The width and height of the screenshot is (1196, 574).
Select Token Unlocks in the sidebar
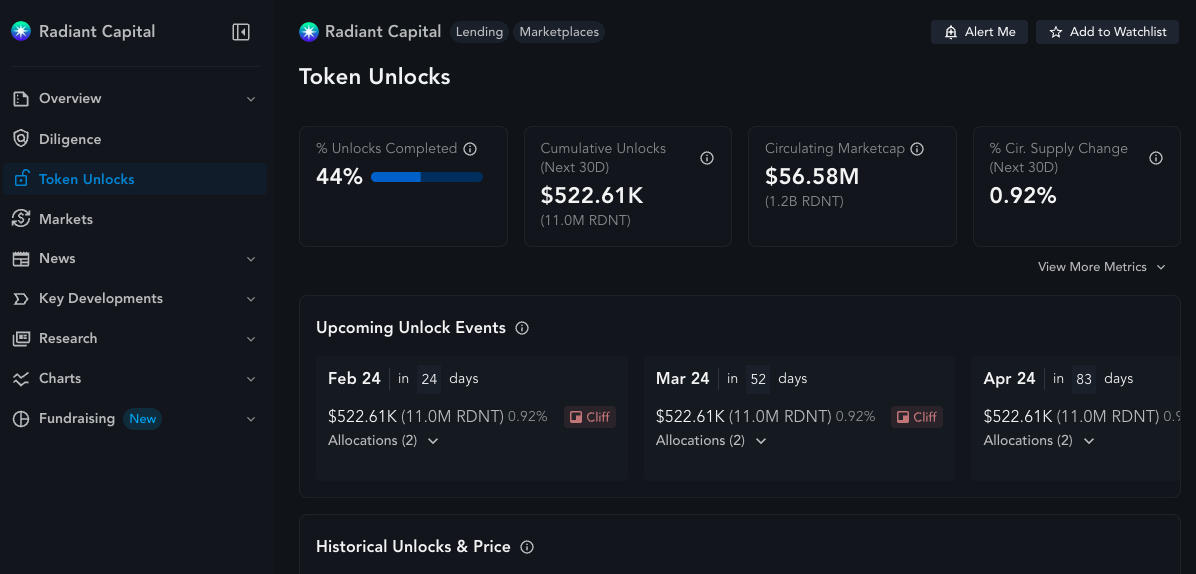click(x=135, y=178)
